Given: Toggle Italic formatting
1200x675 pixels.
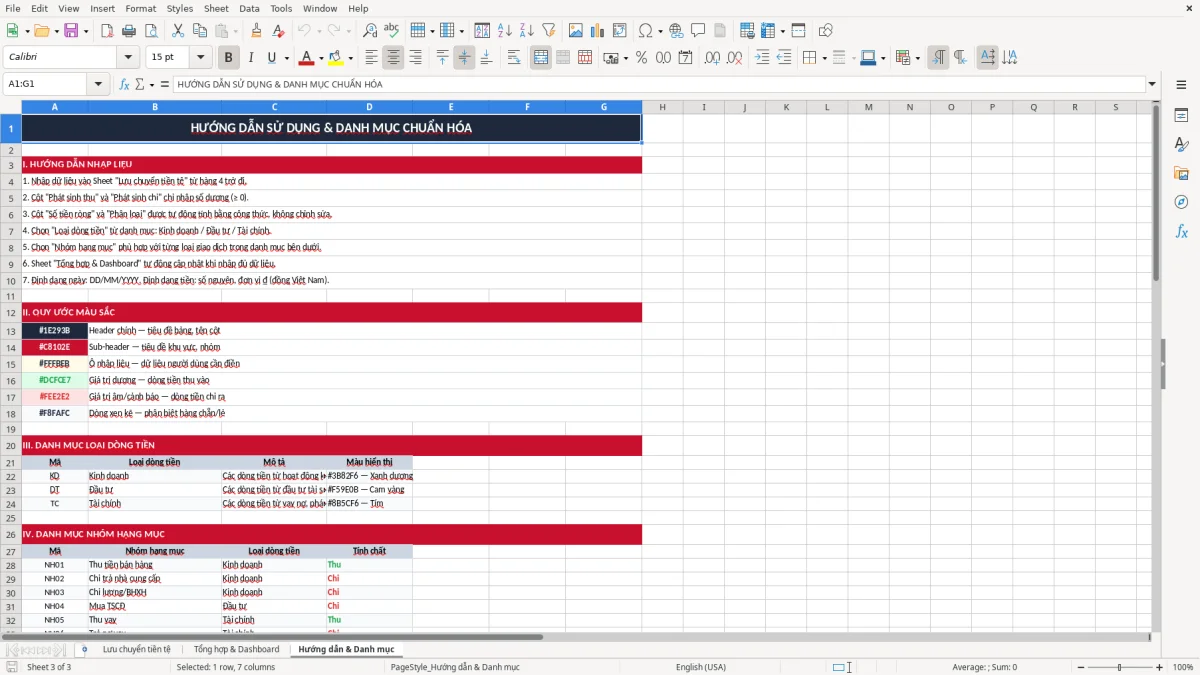Looking at the screenshot, I should coord(251,58).
